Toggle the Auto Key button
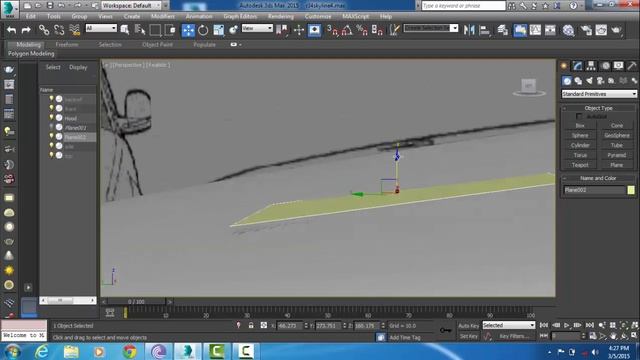 point(469,326)
